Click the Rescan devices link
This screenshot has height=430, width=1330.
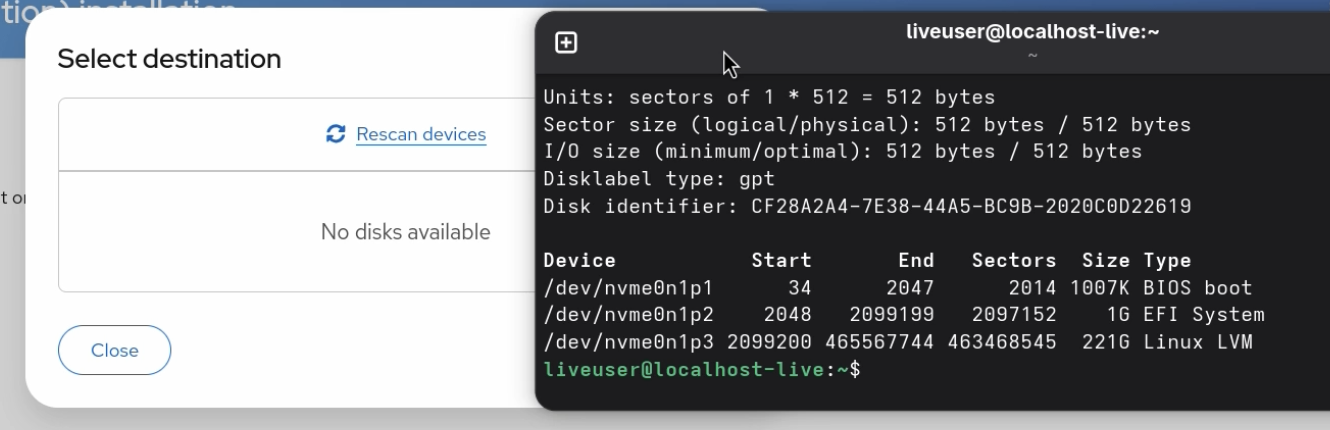421,134
